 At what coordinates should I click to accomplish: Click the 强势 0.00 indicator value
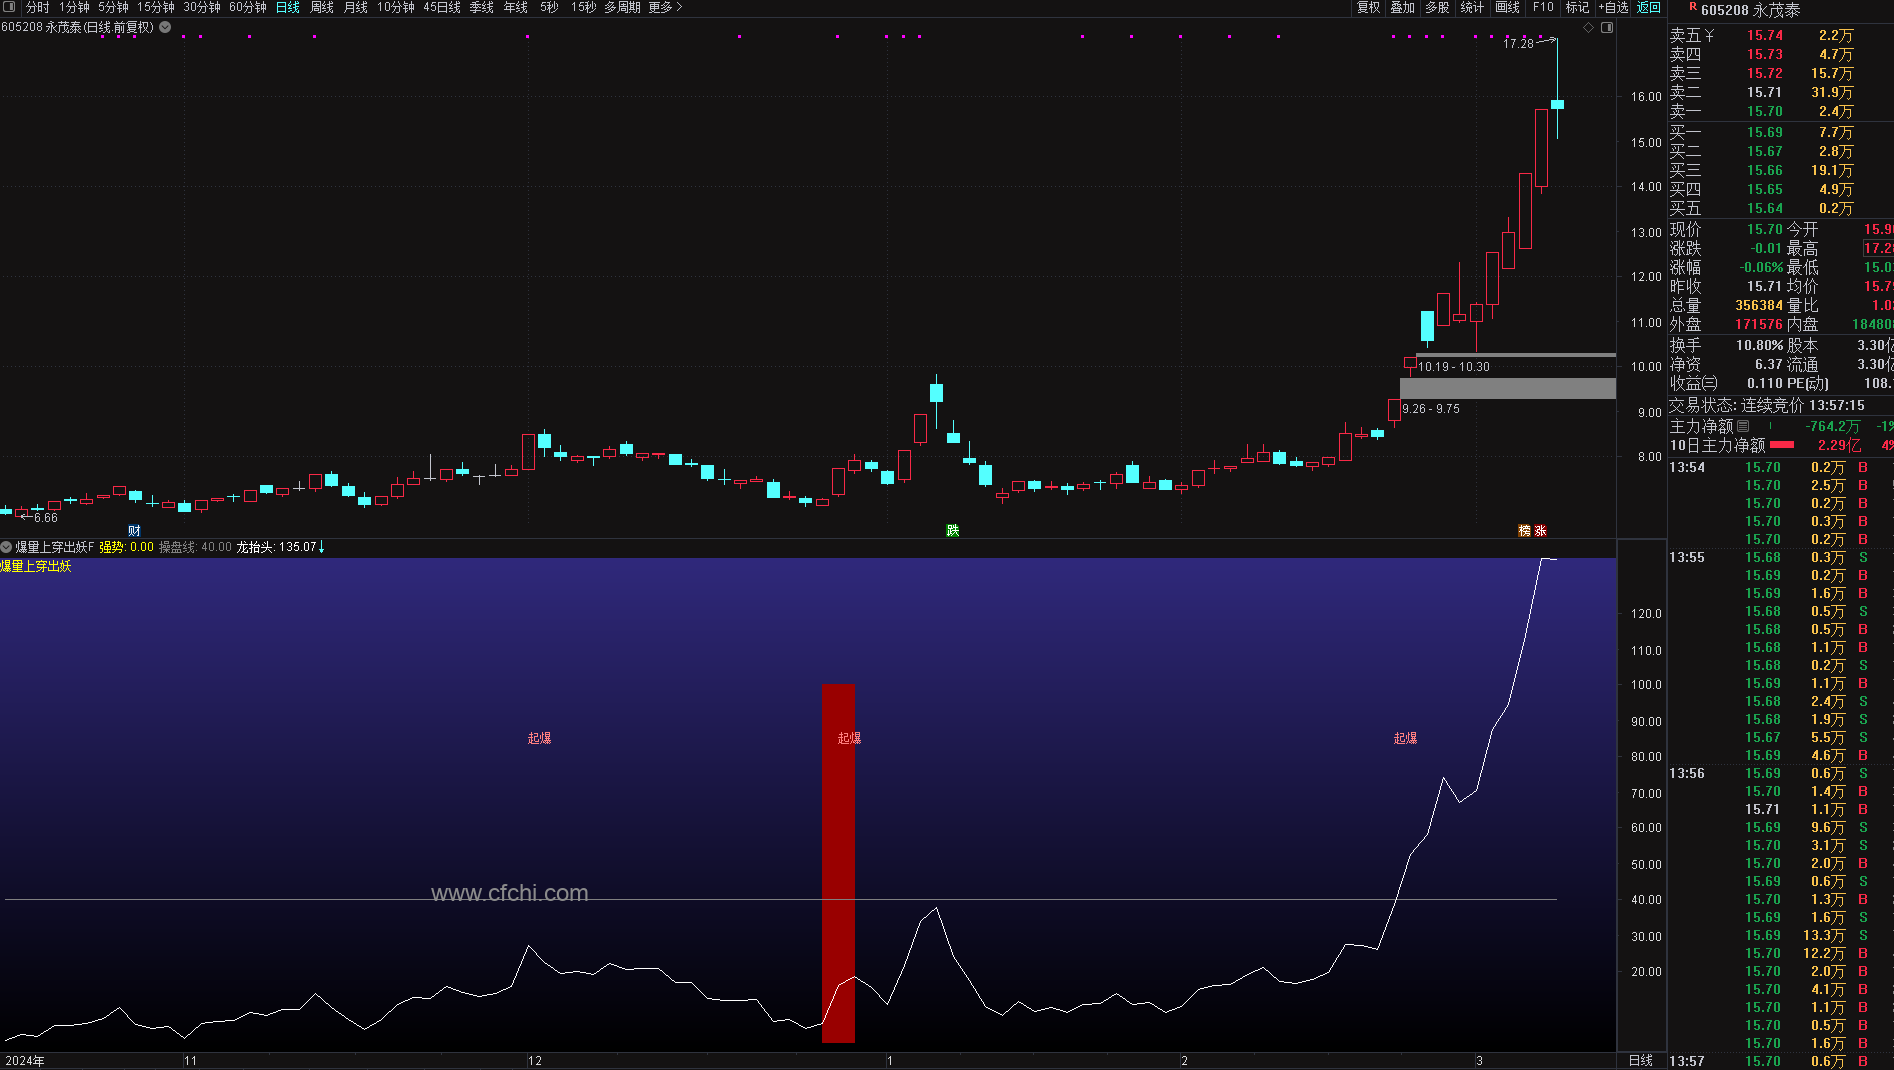pos(126,547)
